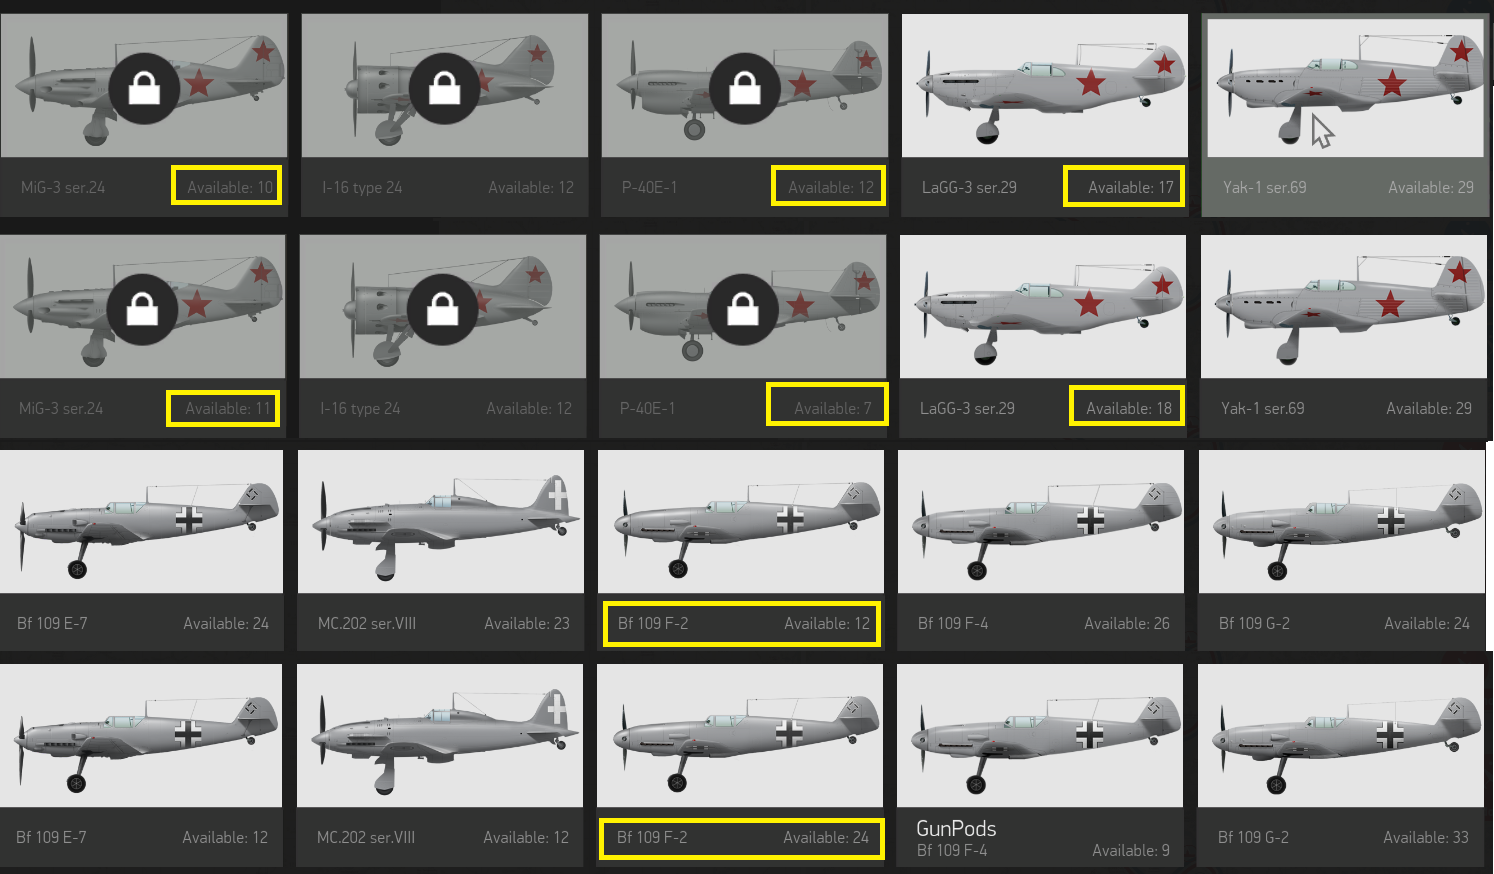The height and width of the screenshot is (874, 1494).
Task: Pick Bf 109 E-7 with 24 available
Action: tap(142, 550)
